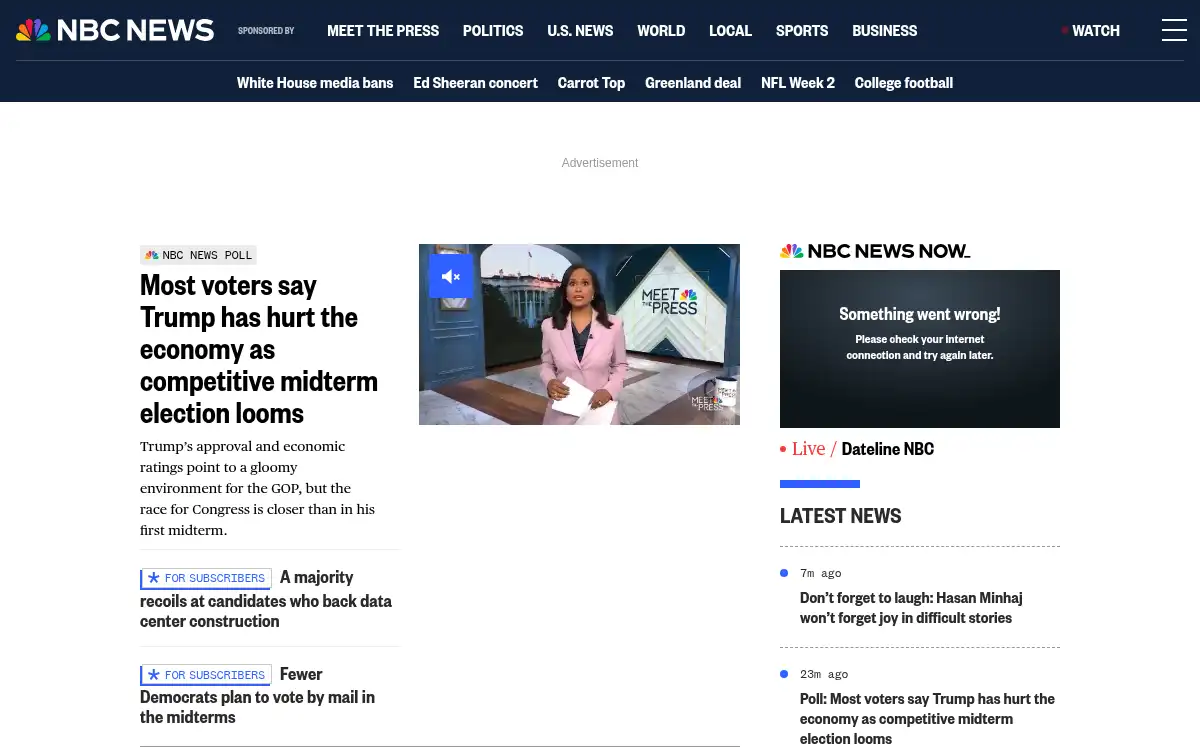Go to the Local section
The width and height of the screenshot is (1200, 750).
730,31
